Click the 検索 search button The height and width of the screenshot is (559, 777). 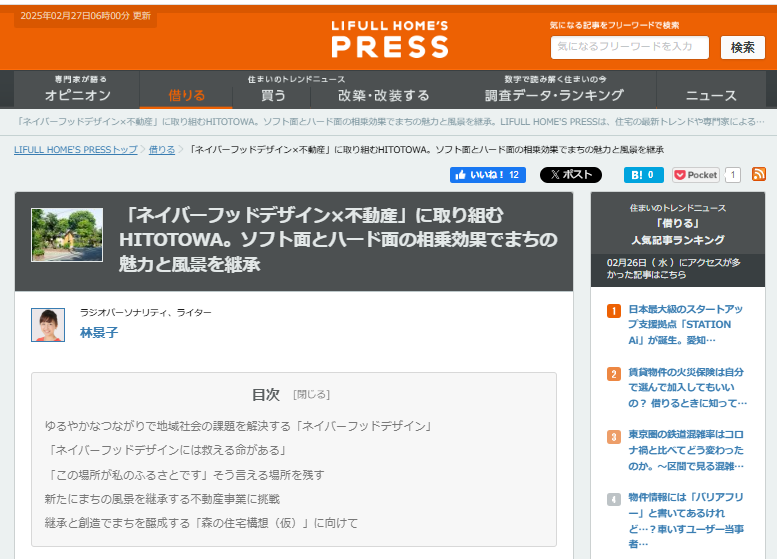[x=743, y=48]
